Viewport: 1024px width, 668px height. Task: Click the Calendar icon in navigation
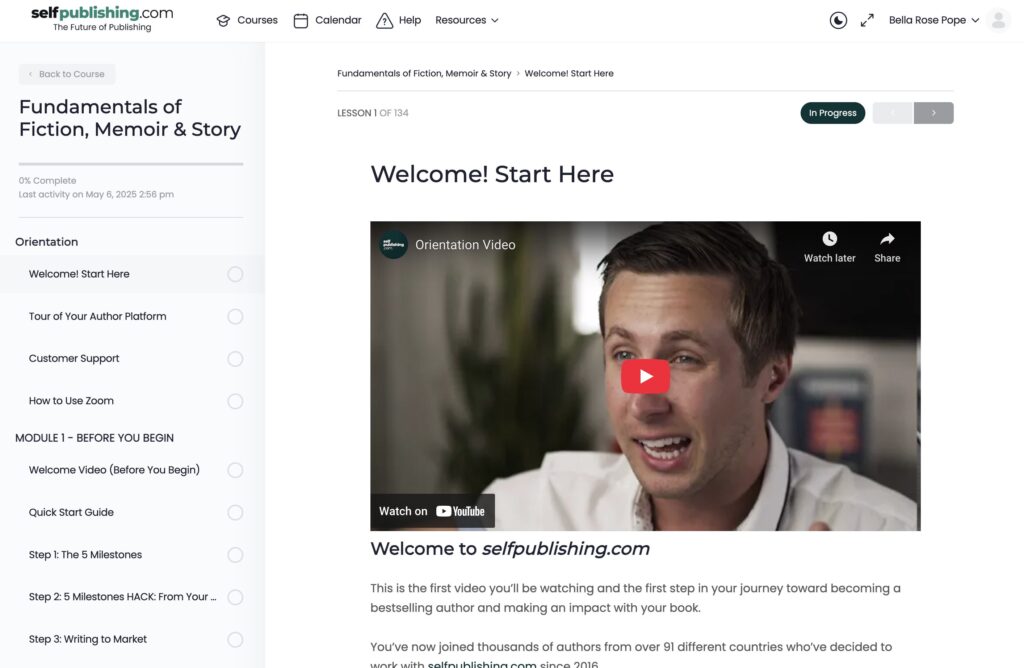300,20
